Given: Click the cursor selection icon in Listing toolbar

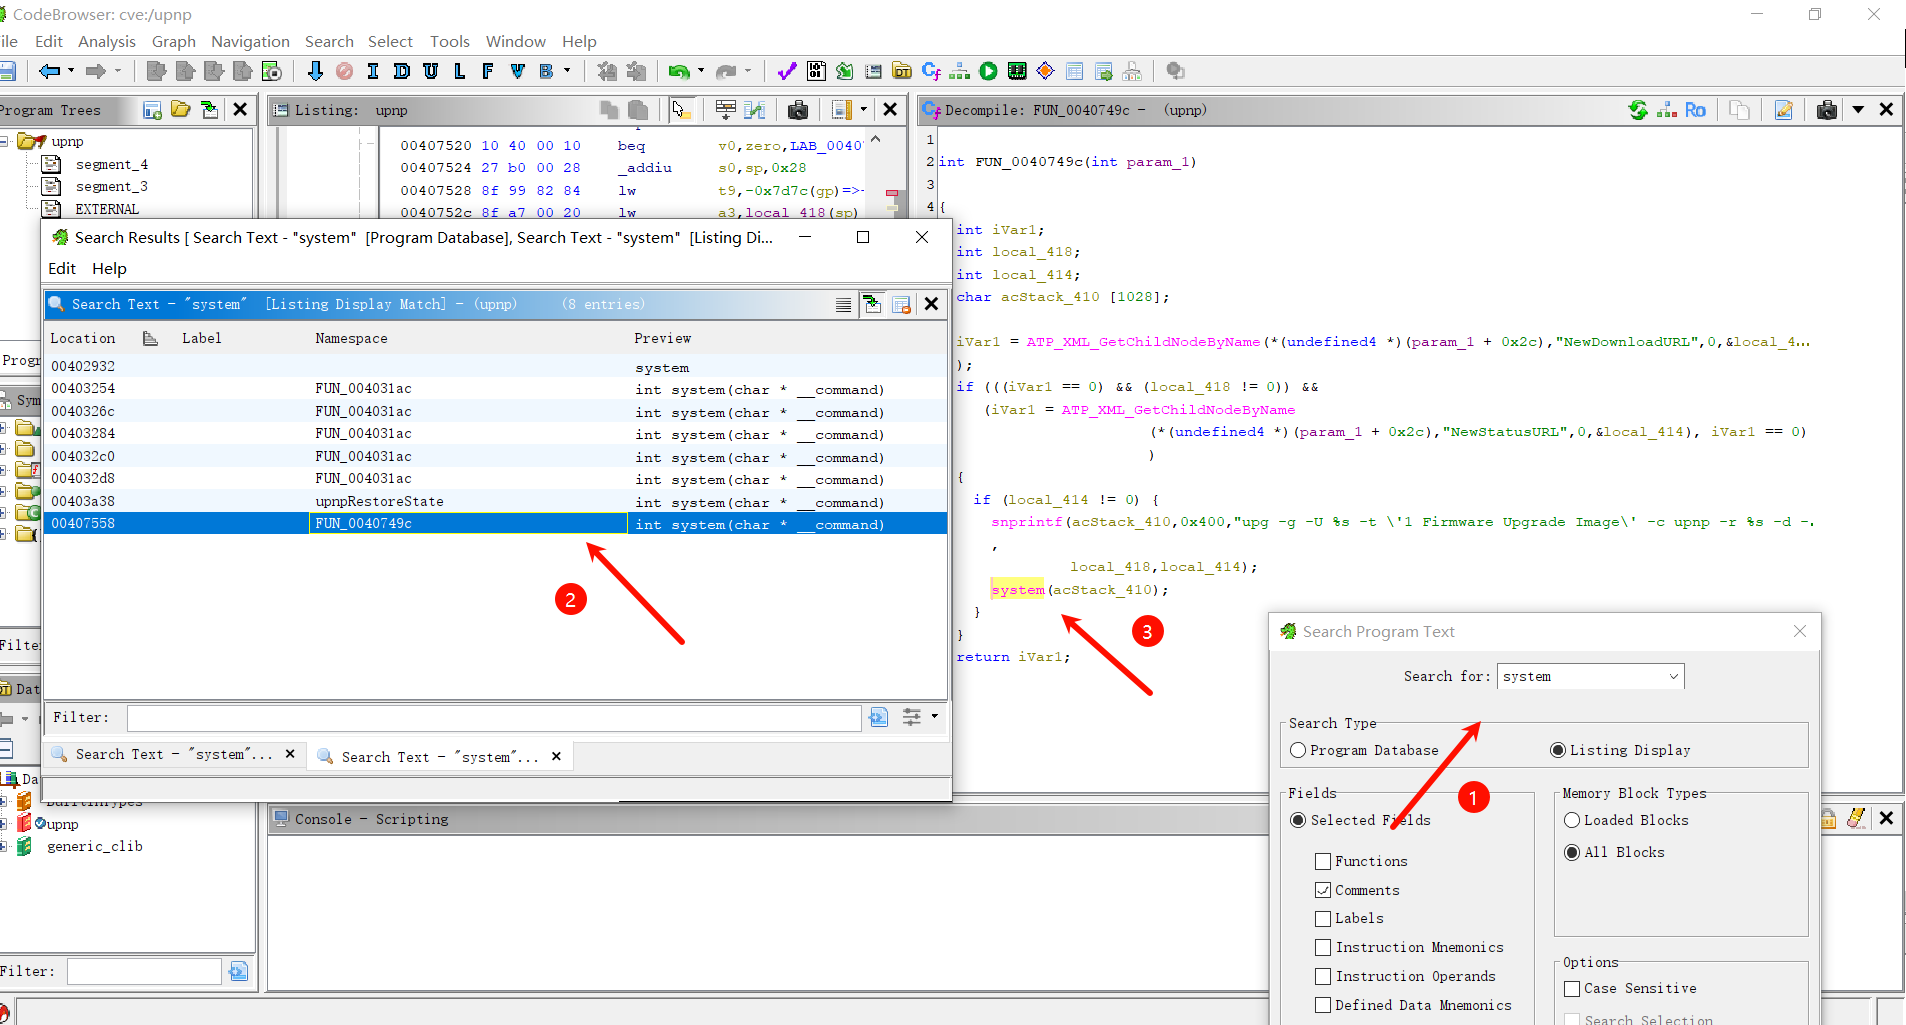Looking at the screenshot, I should click(681, 110).
